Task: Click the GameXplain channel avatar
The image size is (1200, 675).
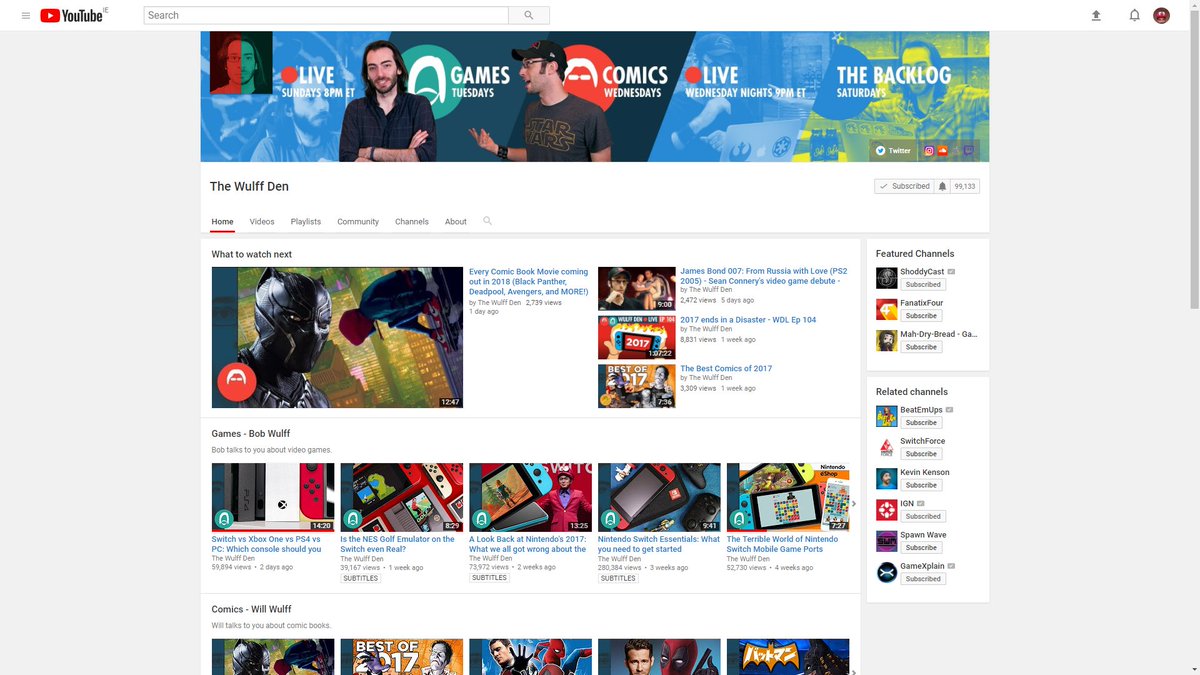Action: pos(886,572)
